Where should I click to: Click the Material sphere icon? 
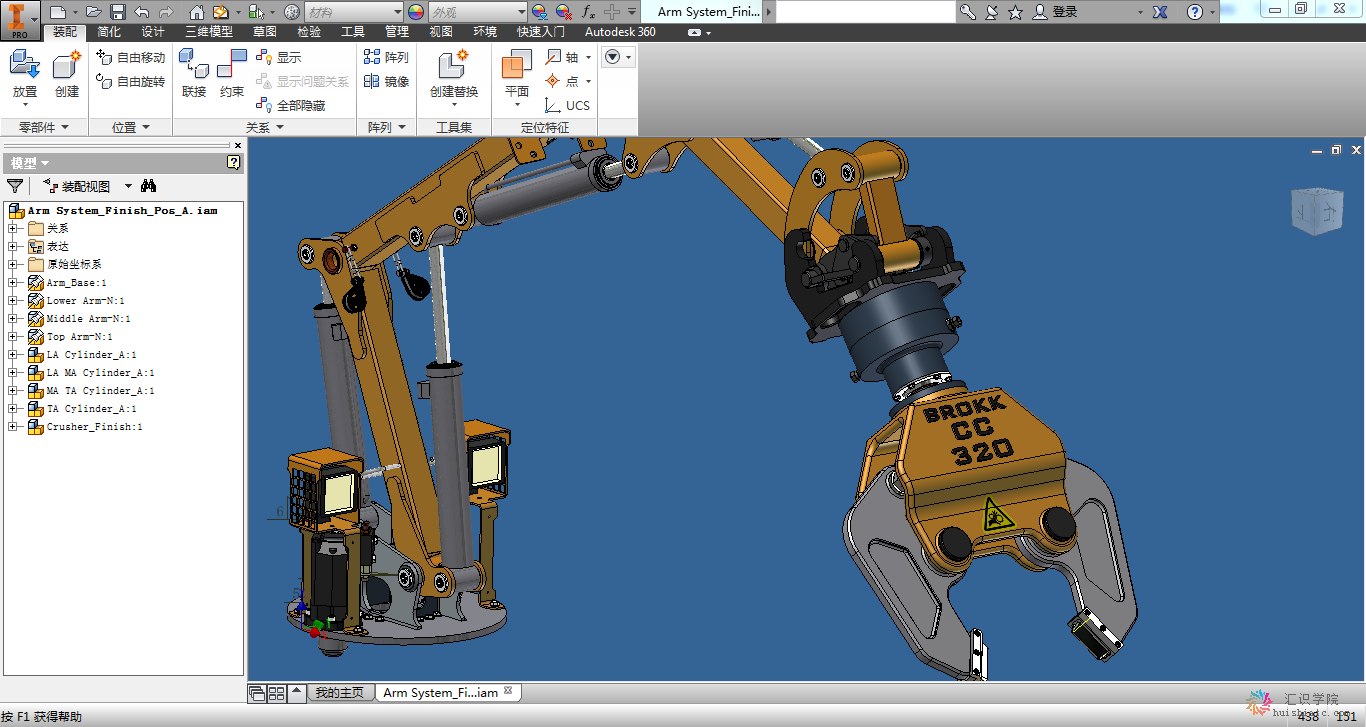pos(292,12)
